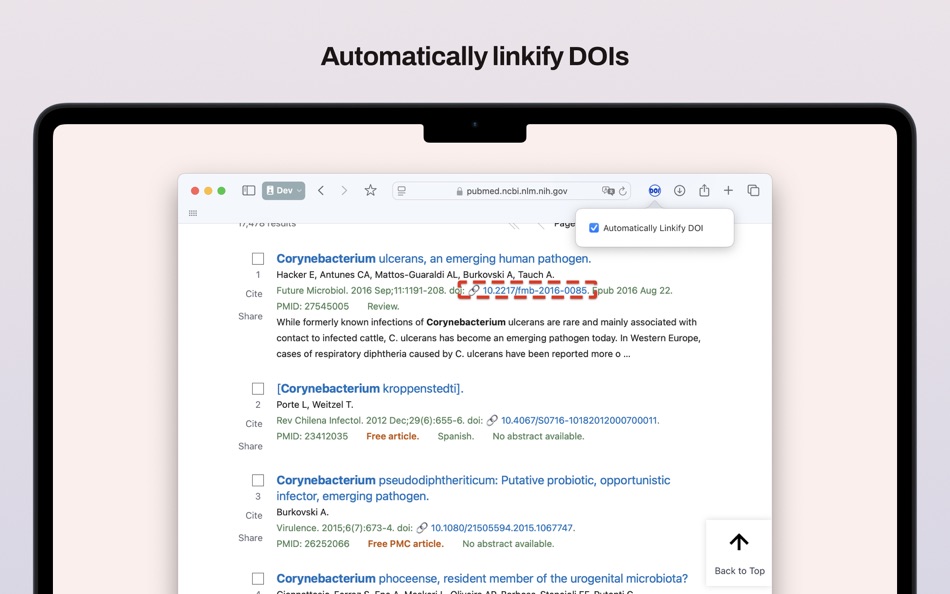
Task: Click Share for result 1
Action: click(x=250, y=316)
